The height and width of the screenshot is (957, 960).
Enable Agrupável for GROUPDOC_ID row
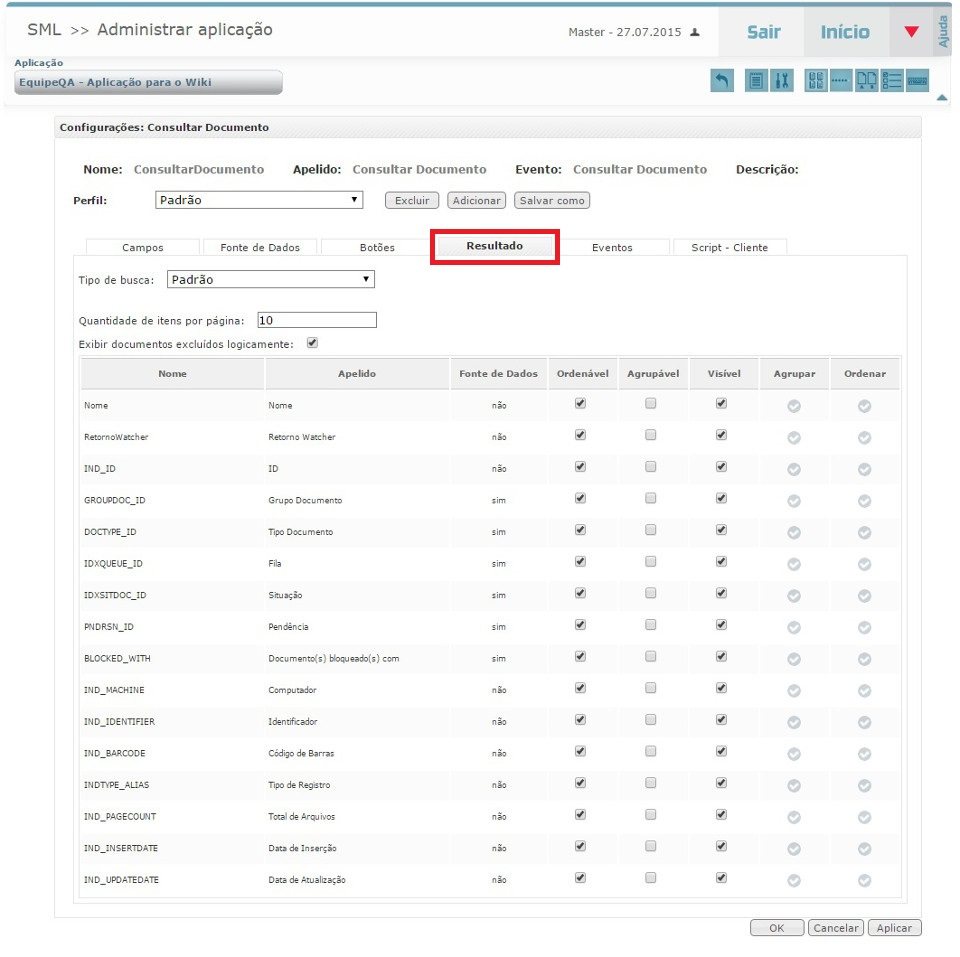(x=651, y=499)
